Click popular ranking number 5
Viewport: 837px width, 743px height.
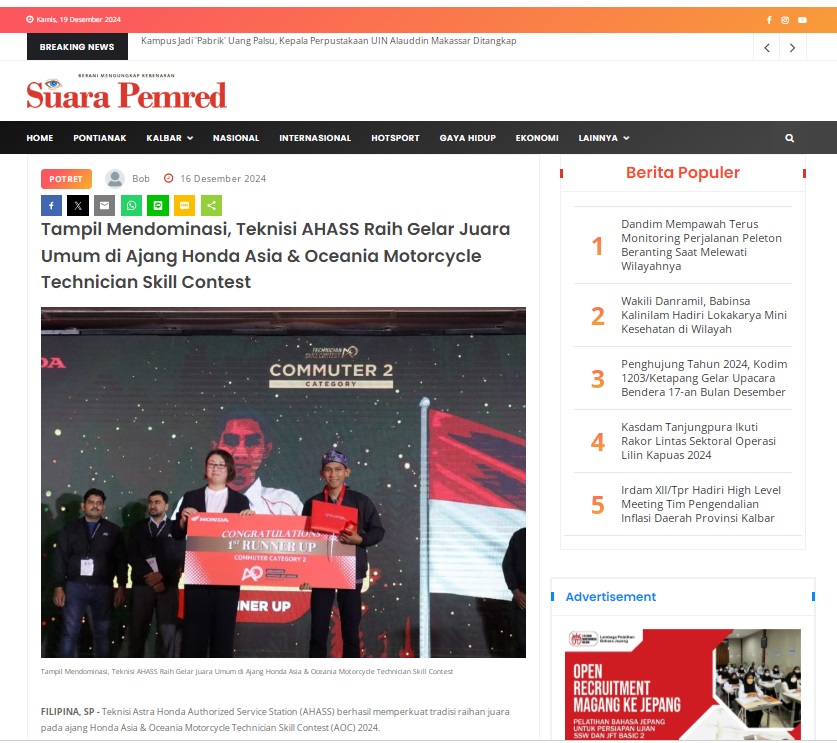coord(598,505)
